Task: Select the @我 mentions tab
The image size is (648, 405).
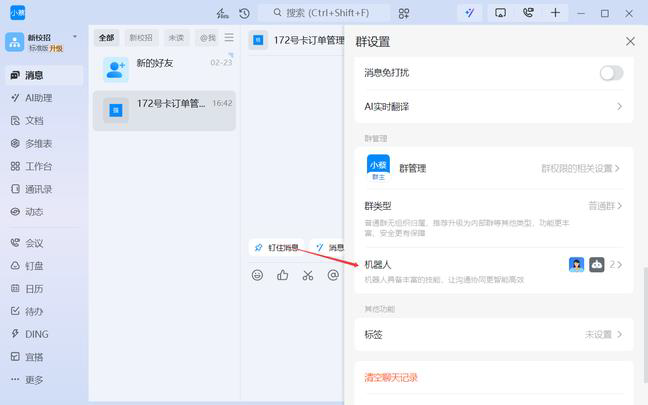Action: (x=207, y=38)
